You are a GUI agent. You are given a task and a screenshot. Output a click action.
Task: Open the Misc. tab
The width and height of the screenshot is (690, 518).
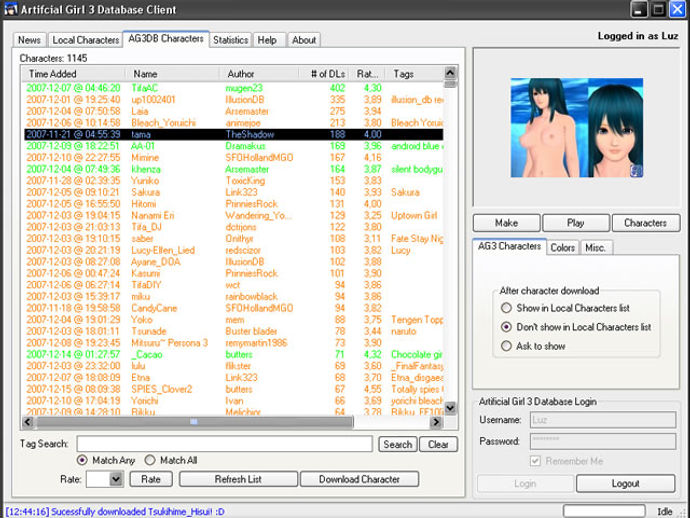click(x=595, y=248)
